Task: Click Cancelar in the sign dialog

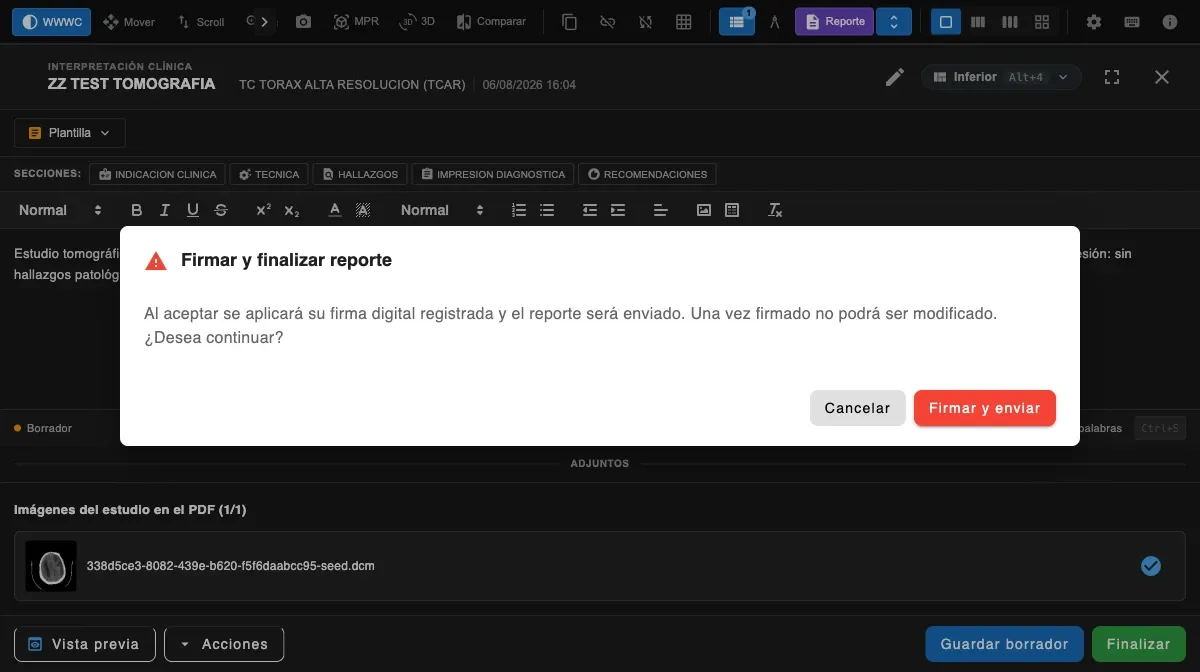Action: [x=857, y=408]
